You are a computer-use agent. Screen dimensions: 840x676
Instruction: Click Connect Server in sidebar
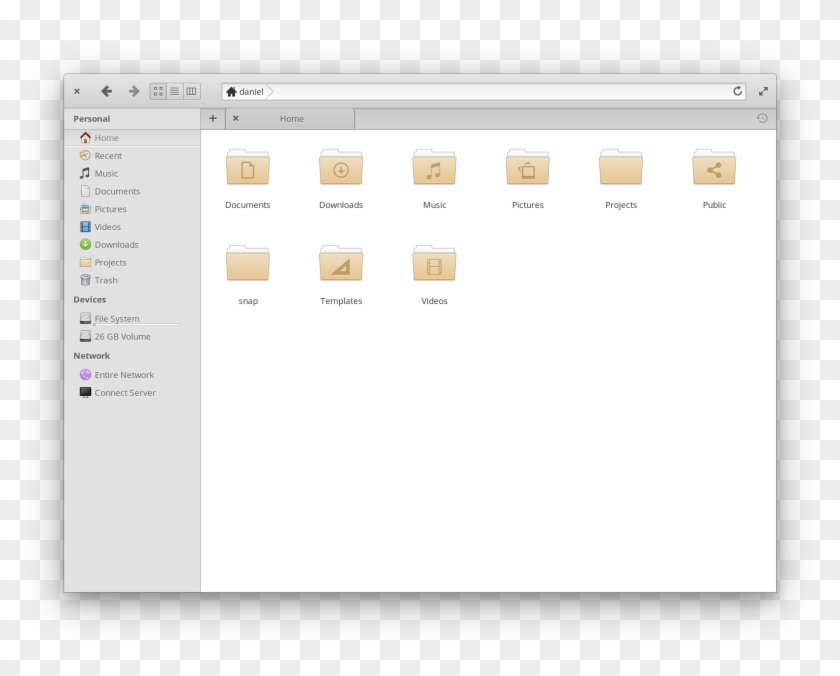pyautogui.click(x=125, y=393)
